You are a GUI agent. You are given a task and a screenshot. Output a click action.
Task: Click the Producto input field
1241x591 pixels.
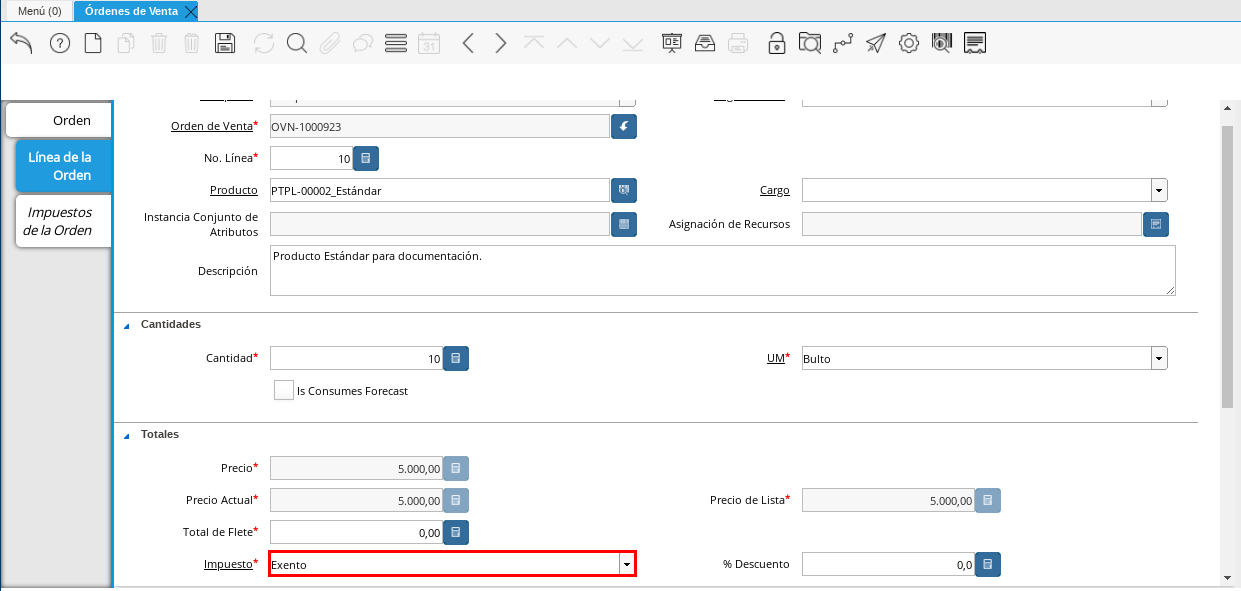(440, 190)
